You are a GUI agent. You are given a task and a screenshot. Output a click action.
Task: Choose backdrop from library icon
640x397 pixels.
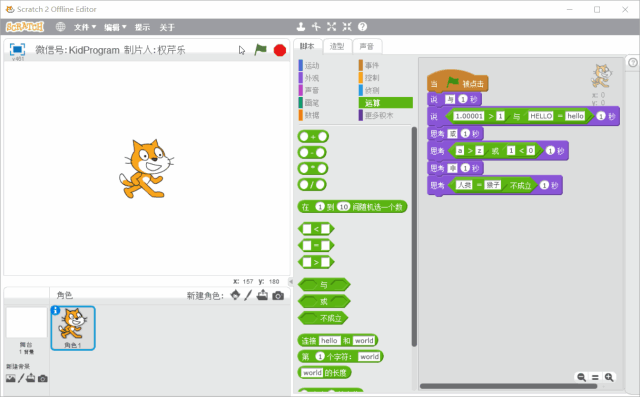[11, 379]
